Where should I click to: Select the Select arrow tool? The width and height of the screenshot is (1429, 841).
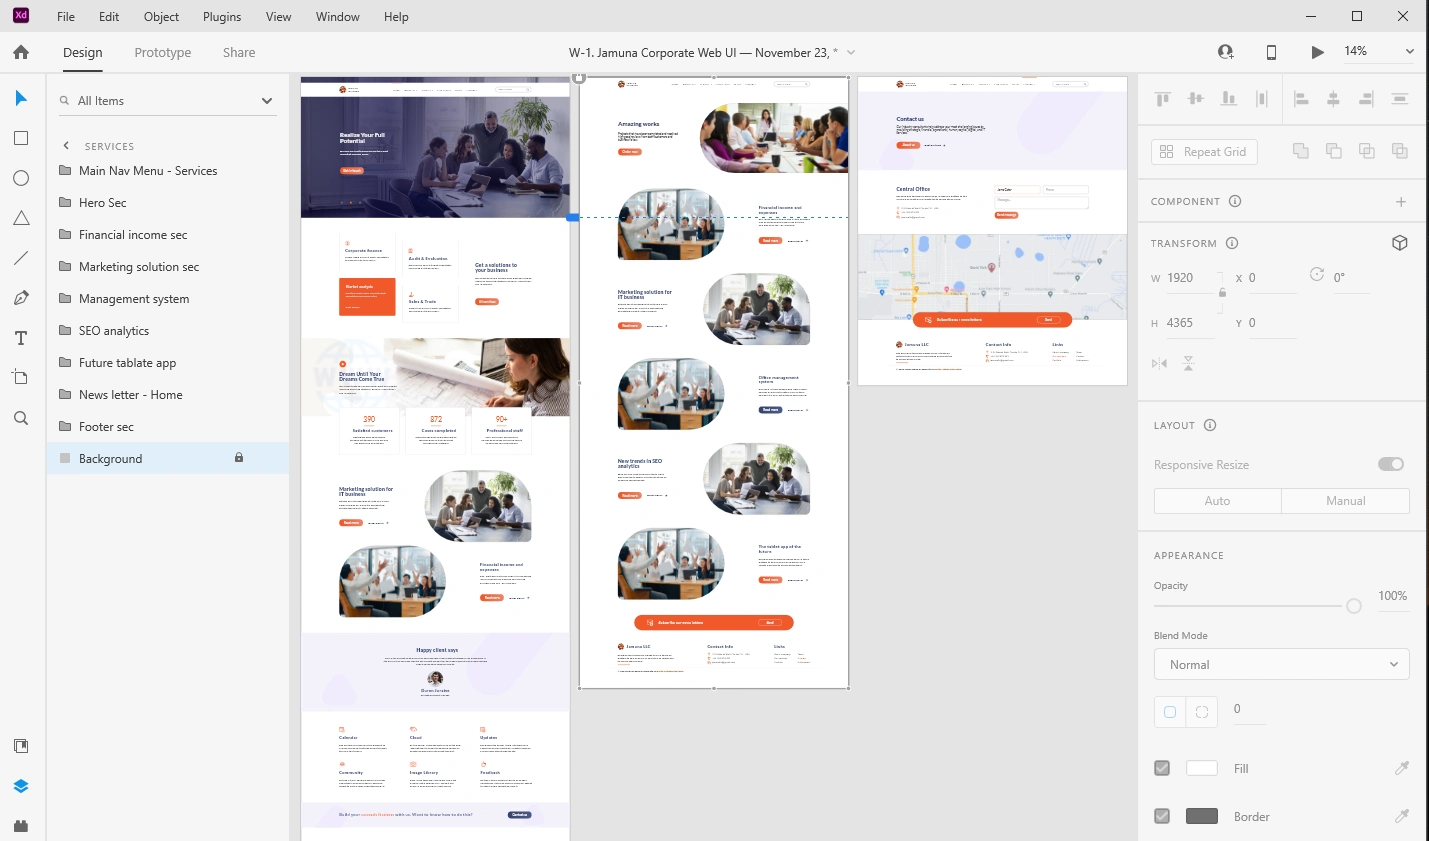tap(21, 98)
